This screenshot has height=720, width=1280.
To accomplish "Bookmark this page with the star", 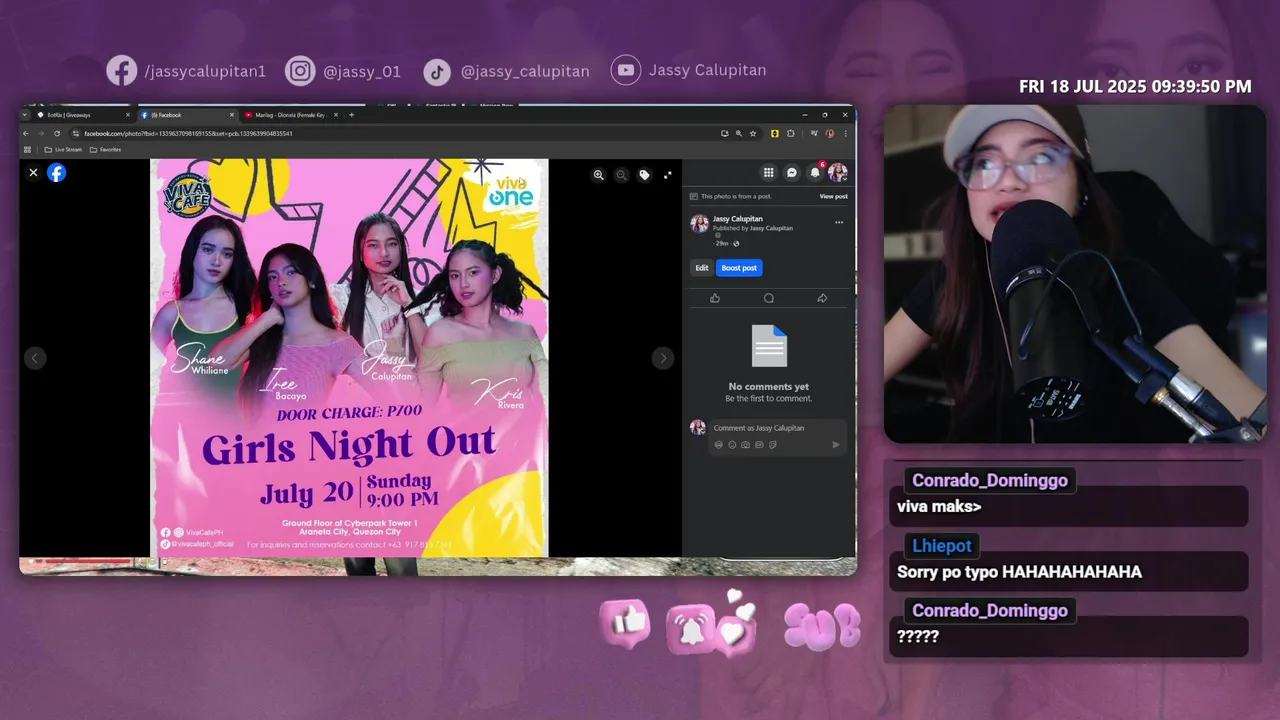I will [x=753, y=133].
